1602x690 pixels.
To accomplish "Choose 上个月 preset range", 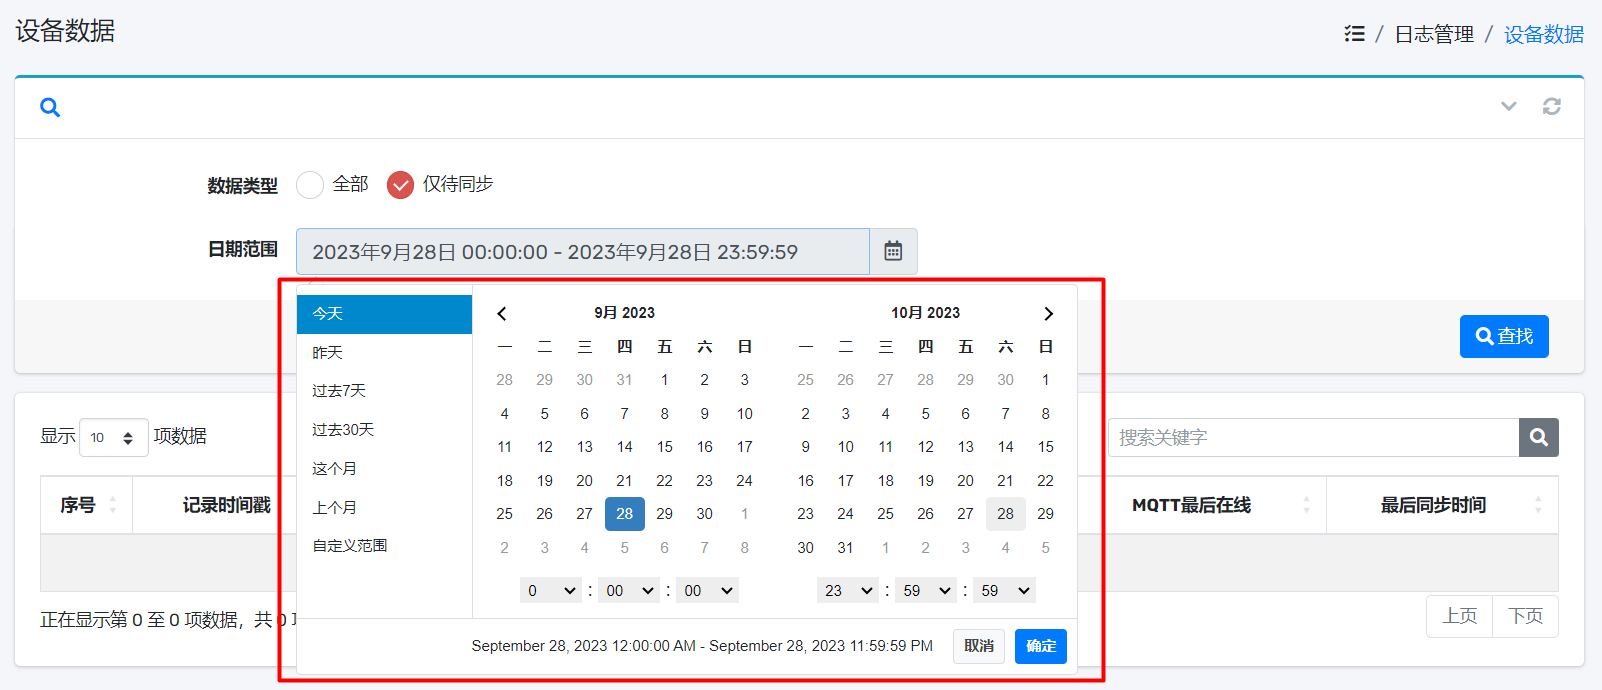I will [x=334, y=508].
